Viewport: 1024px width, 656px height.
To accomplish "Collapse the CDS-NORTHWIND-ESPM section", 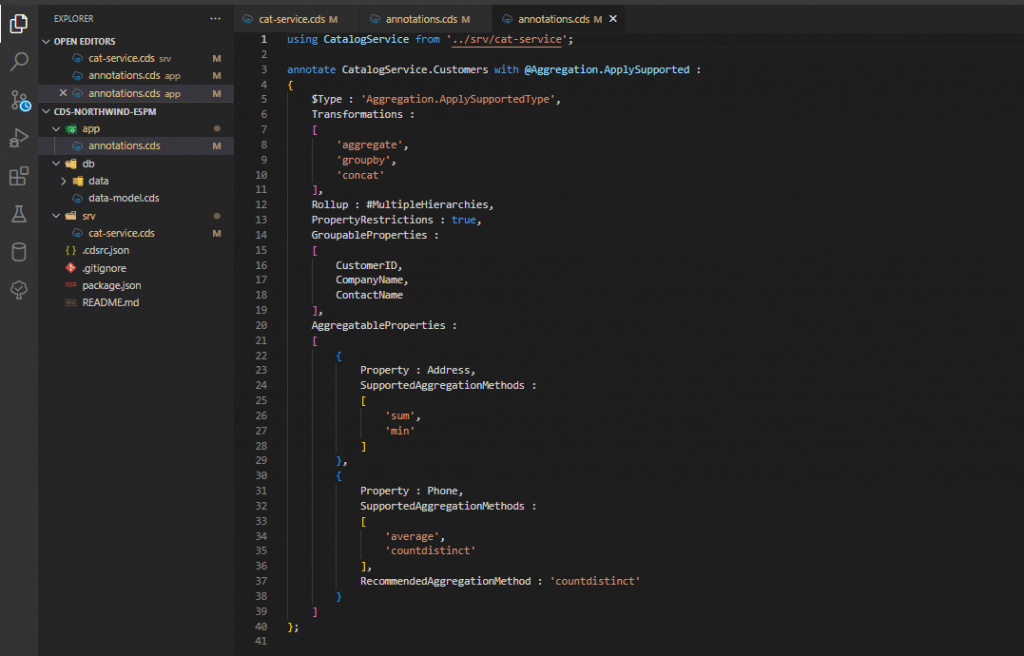I will click(46, 112).
